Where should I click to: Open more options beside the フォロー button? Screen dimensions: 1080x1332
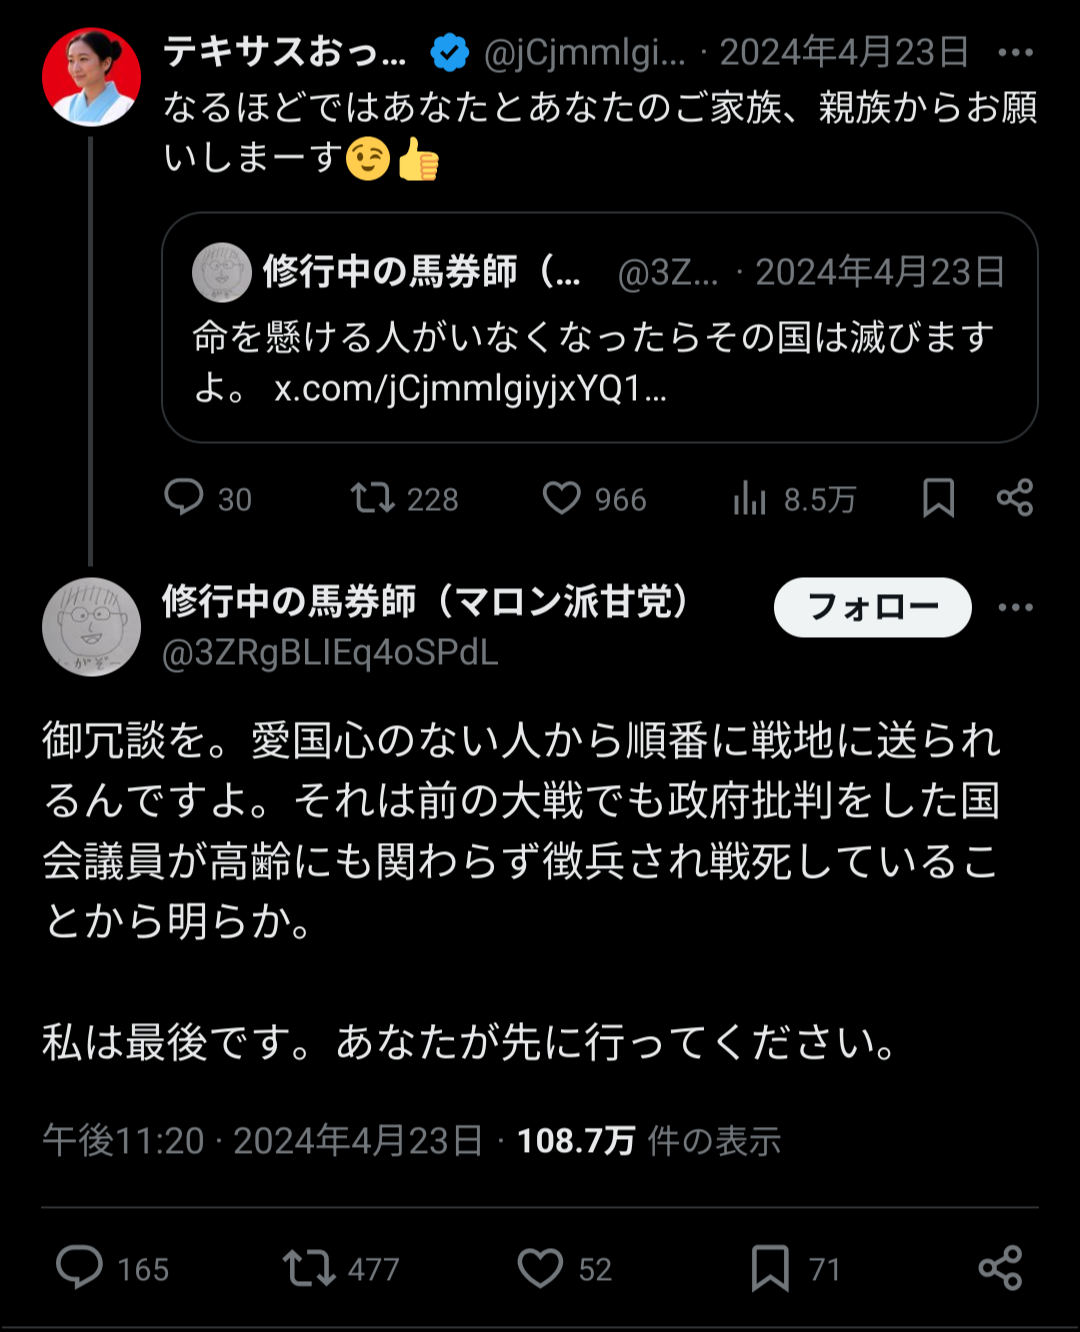point(1015,607)
